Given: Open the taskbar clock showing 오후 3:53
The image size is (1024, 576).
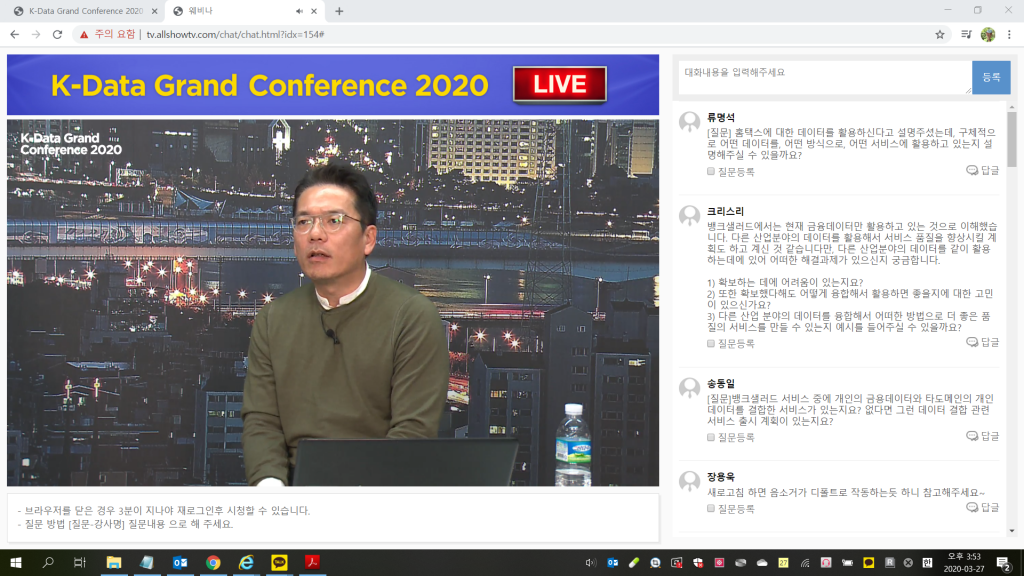Looking at the screenshot, I should (x=964, y=562).
